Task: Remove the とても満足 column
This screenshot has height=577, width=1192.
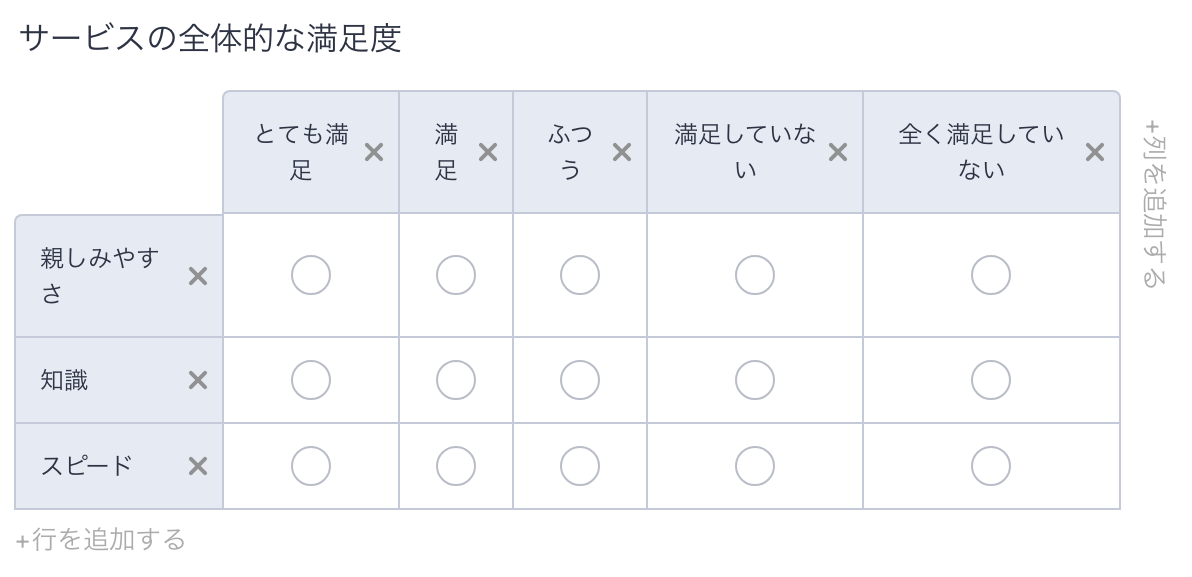Action: point(374,152)
